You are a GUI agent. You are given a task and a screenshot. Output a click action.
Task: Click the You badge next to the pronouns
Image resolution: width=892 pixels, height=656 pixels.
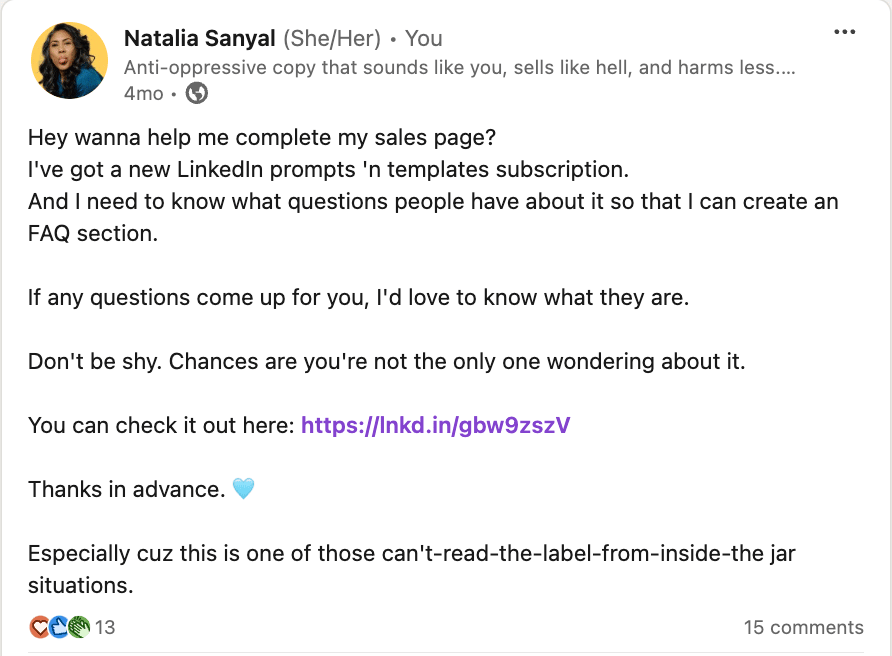point(423,38)
